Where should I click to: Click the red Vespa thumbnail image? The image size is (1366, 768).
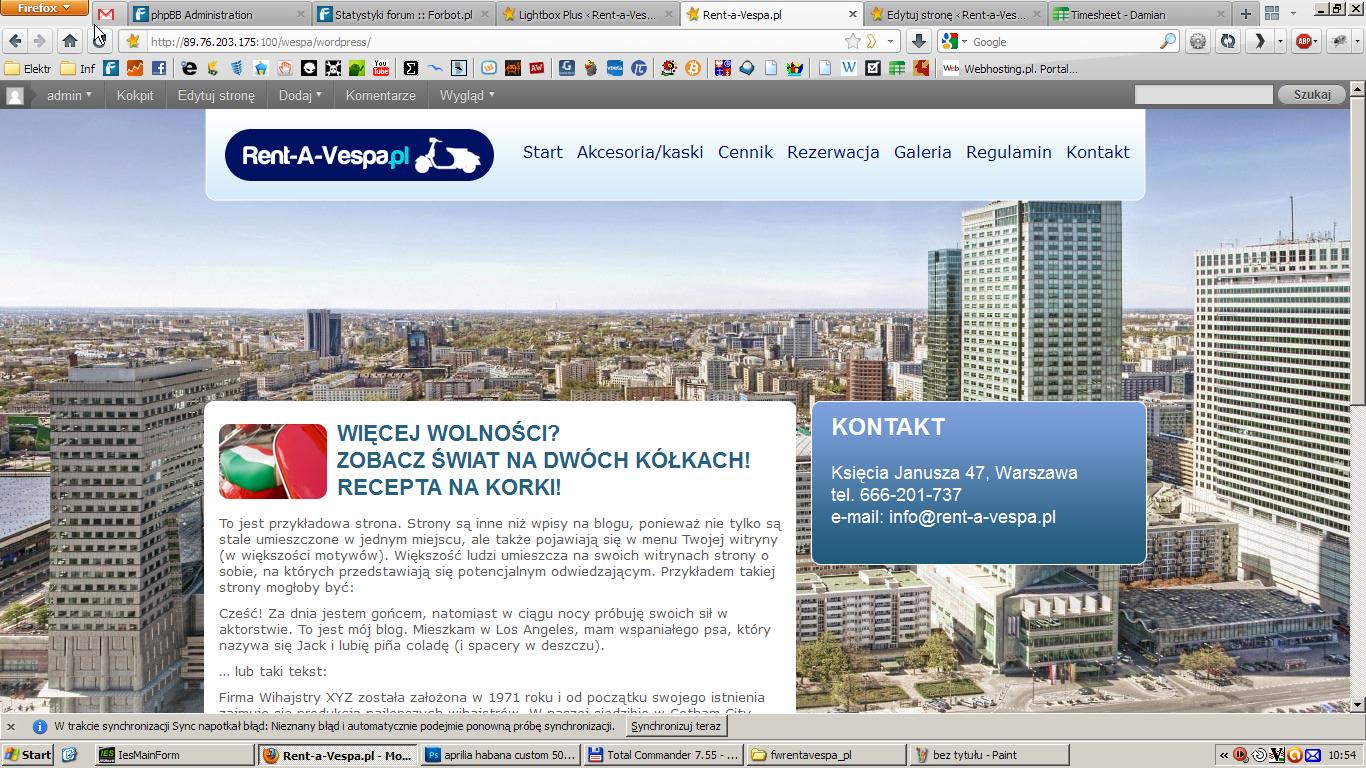[273, 461]
